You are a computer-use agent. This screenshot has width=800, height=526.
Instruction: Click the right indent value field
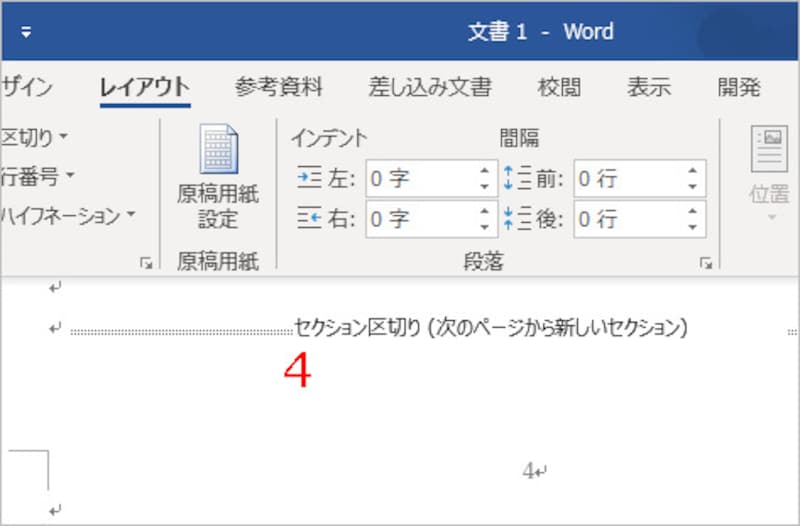(x=420, y=219)
